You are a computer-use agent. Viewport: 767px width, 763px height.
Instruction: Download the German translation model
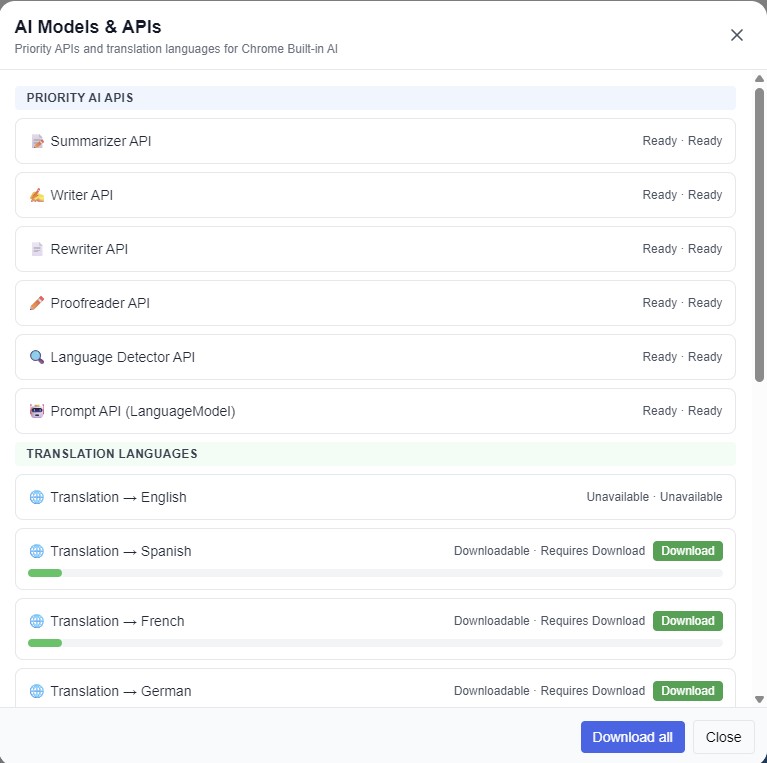[688, 691]
